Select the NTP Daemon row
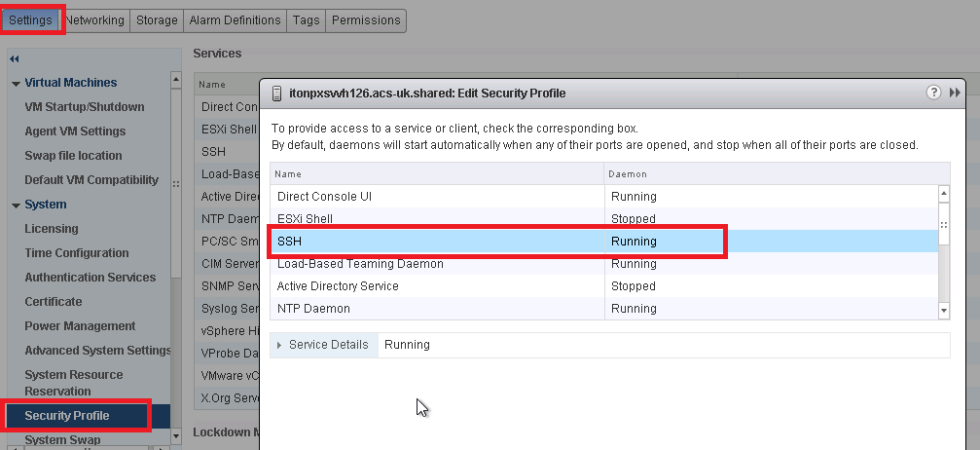This screenshot has width=980, height=450. click(604, 309)
